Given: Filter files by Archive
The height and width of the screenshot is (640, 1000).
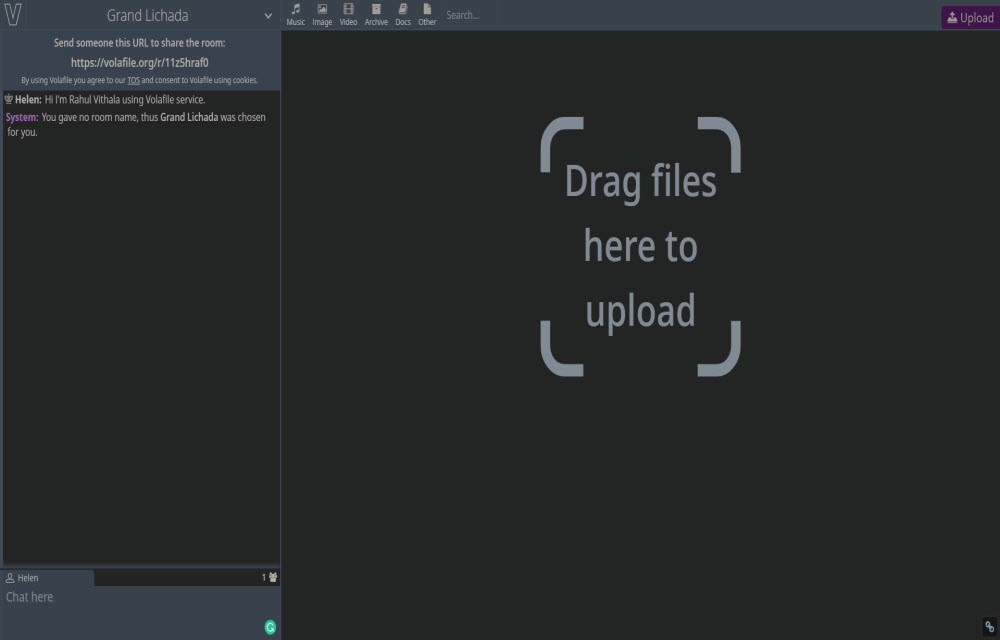Looking at the screenshot, I should click(376, 15).
